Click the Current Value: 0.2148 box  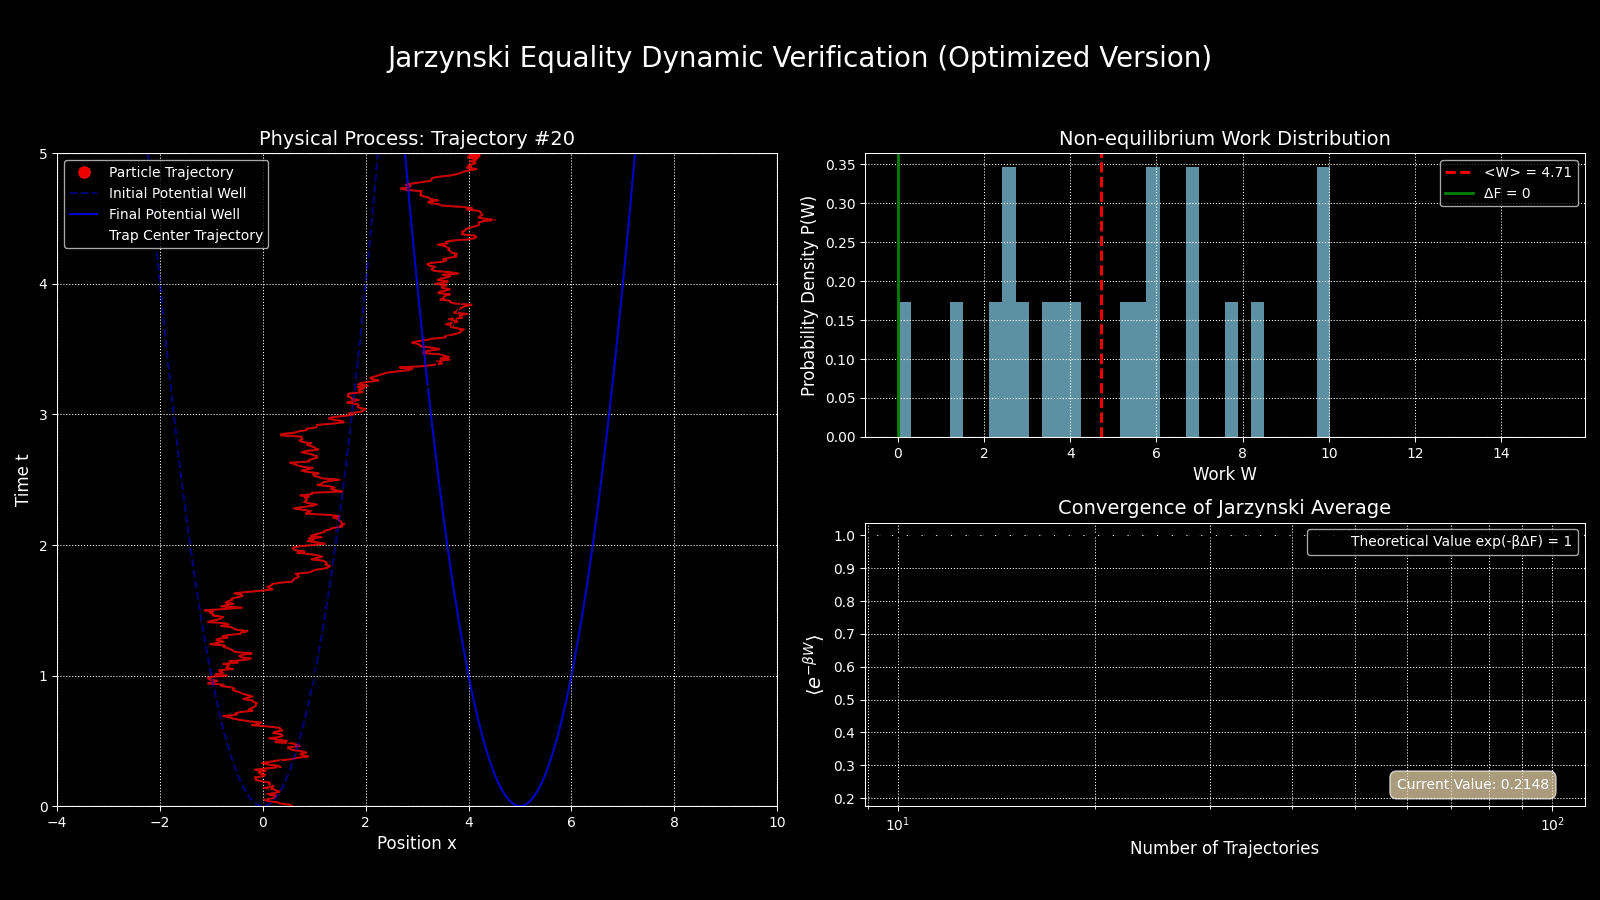[1472, 784]
